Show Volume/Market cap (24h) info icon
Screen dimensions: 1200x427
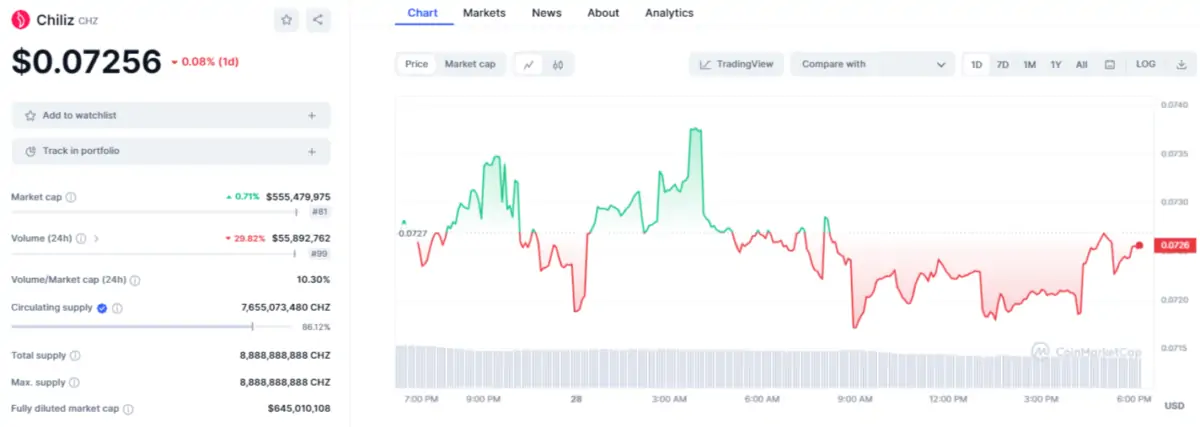pos(135,280)
